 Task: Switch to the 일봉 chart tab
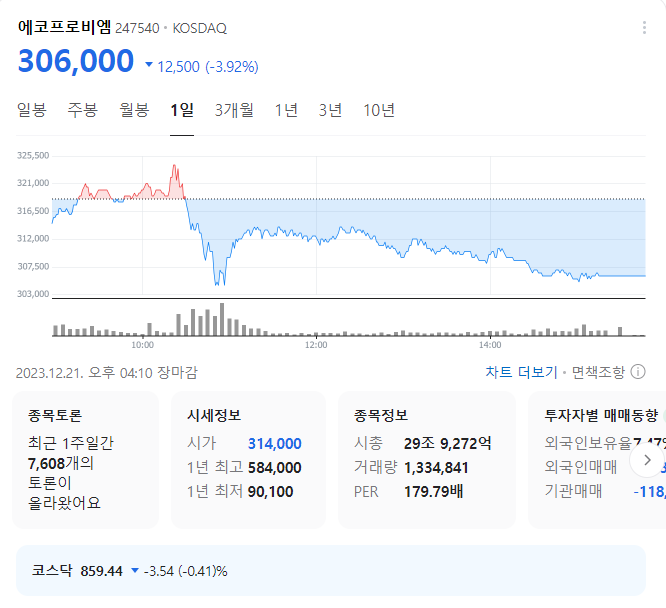31,110
